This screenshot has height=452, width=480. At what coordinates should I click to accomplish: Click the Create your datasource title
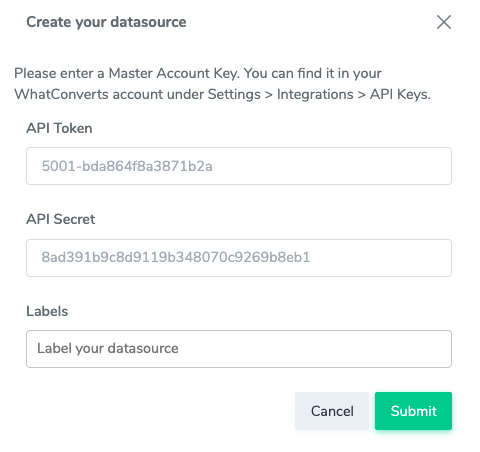(106, 22)
